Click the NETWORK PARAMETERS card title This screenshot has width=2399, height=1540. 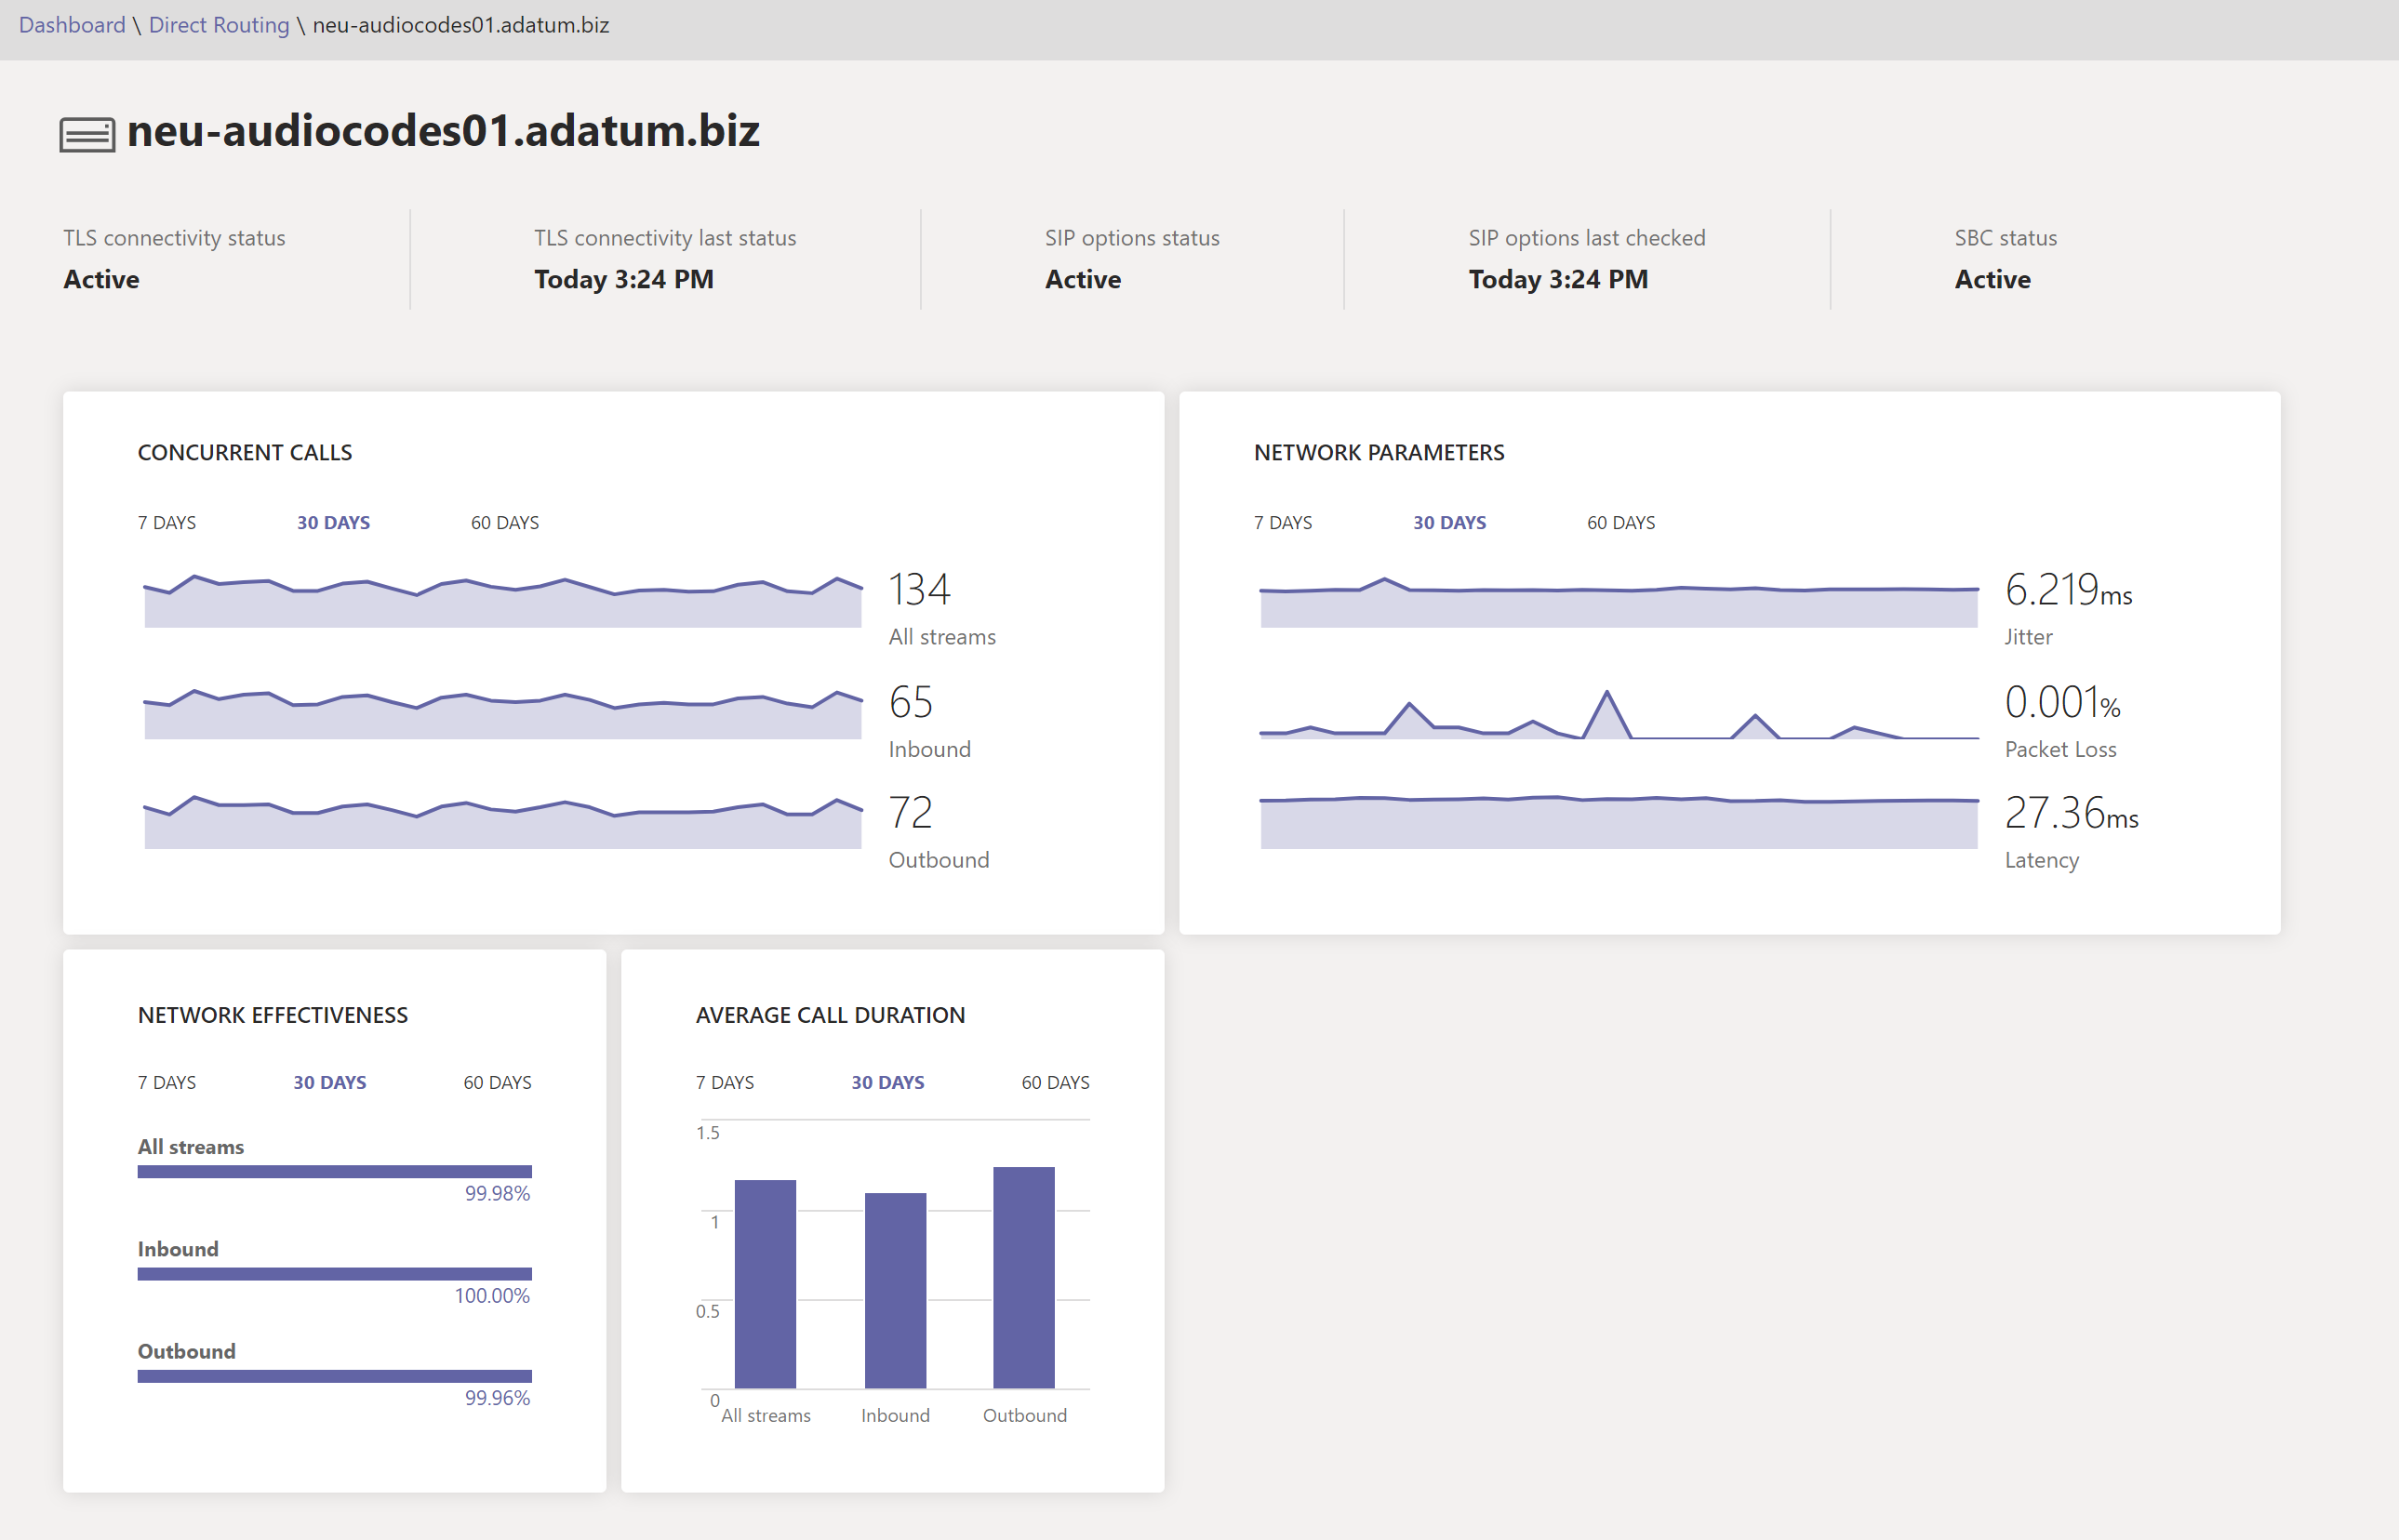click(x=1379, y=452)
